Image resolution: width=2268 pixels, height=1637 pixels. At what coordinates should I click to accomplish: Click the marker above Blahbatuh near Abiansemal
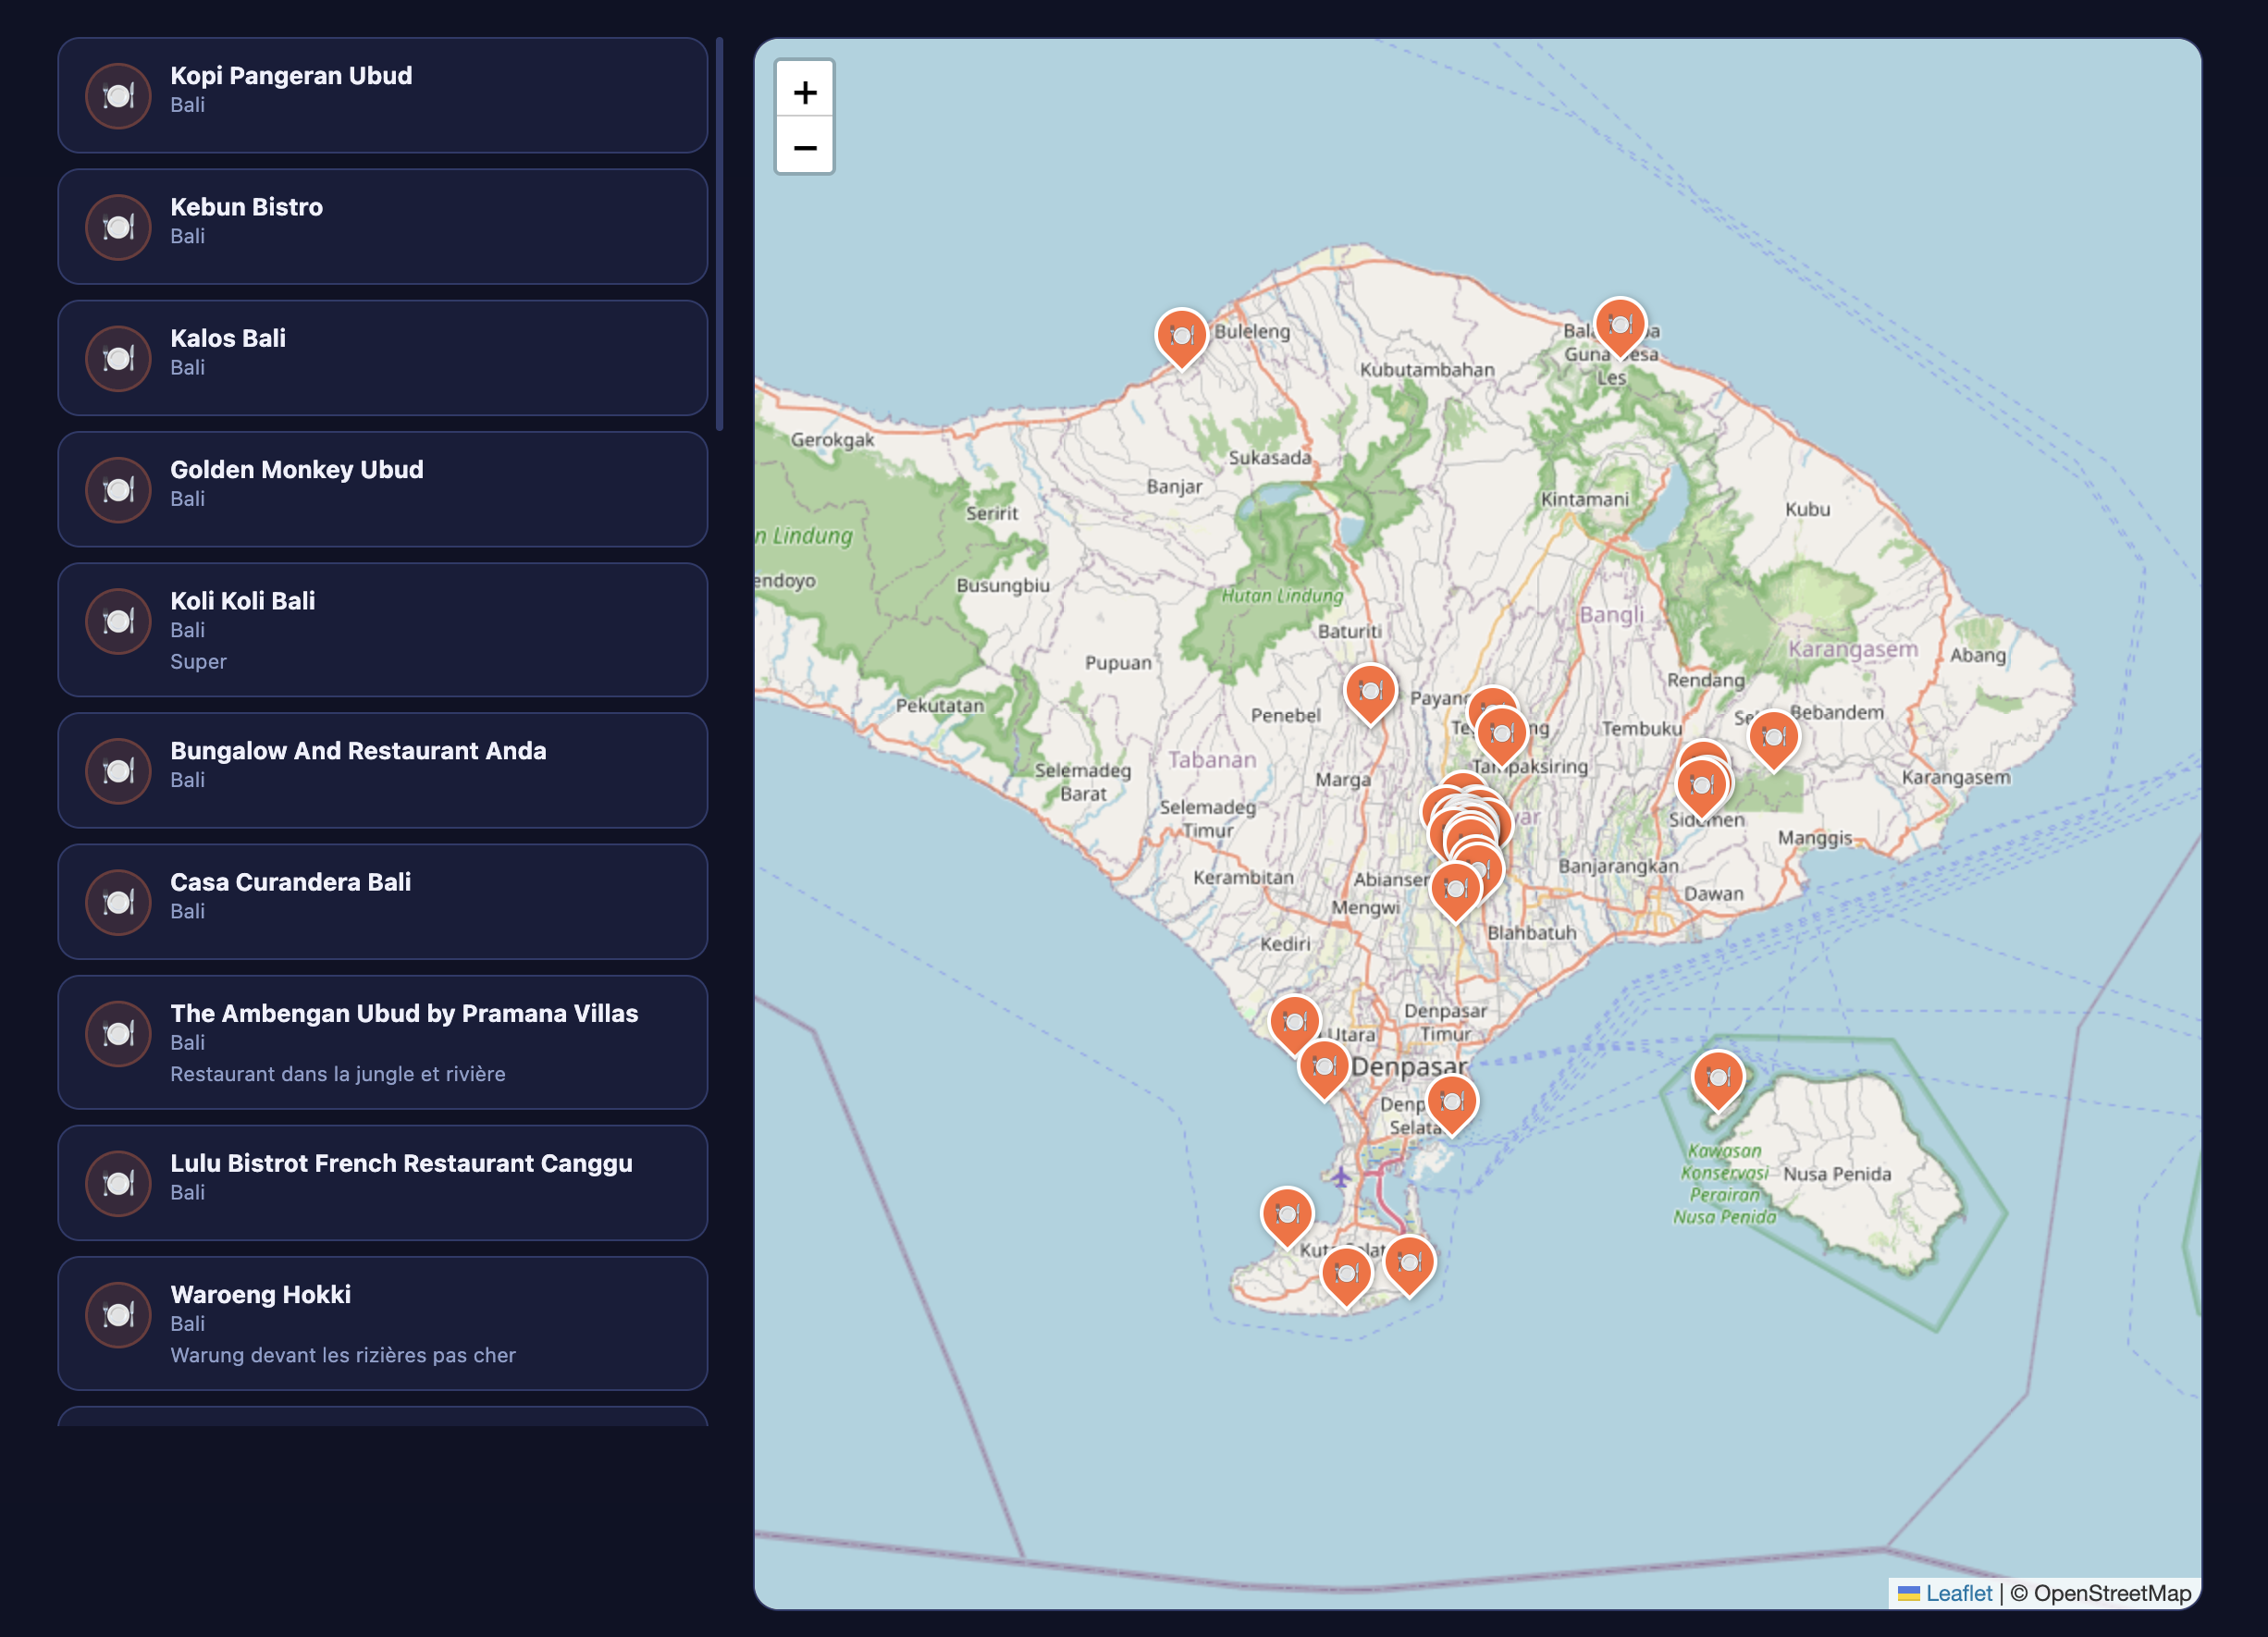(1455, 890)
